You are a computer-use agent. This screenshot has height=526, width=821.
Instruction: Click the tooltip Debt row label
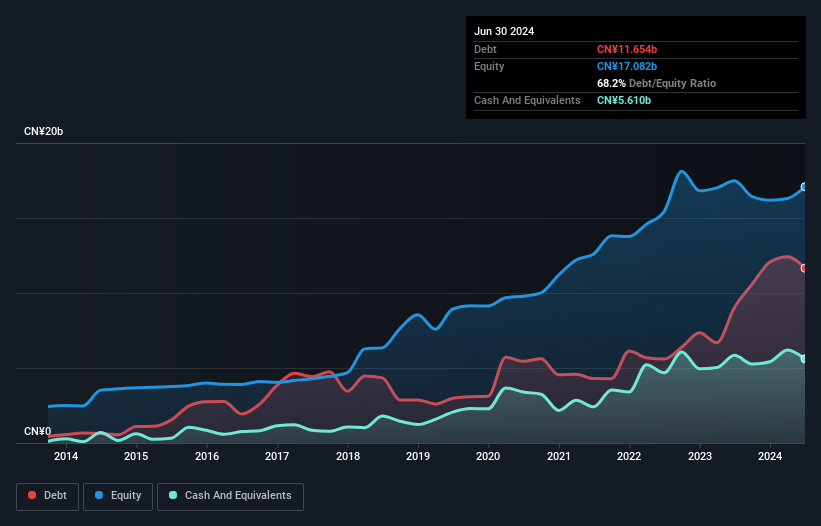point(485,49)
